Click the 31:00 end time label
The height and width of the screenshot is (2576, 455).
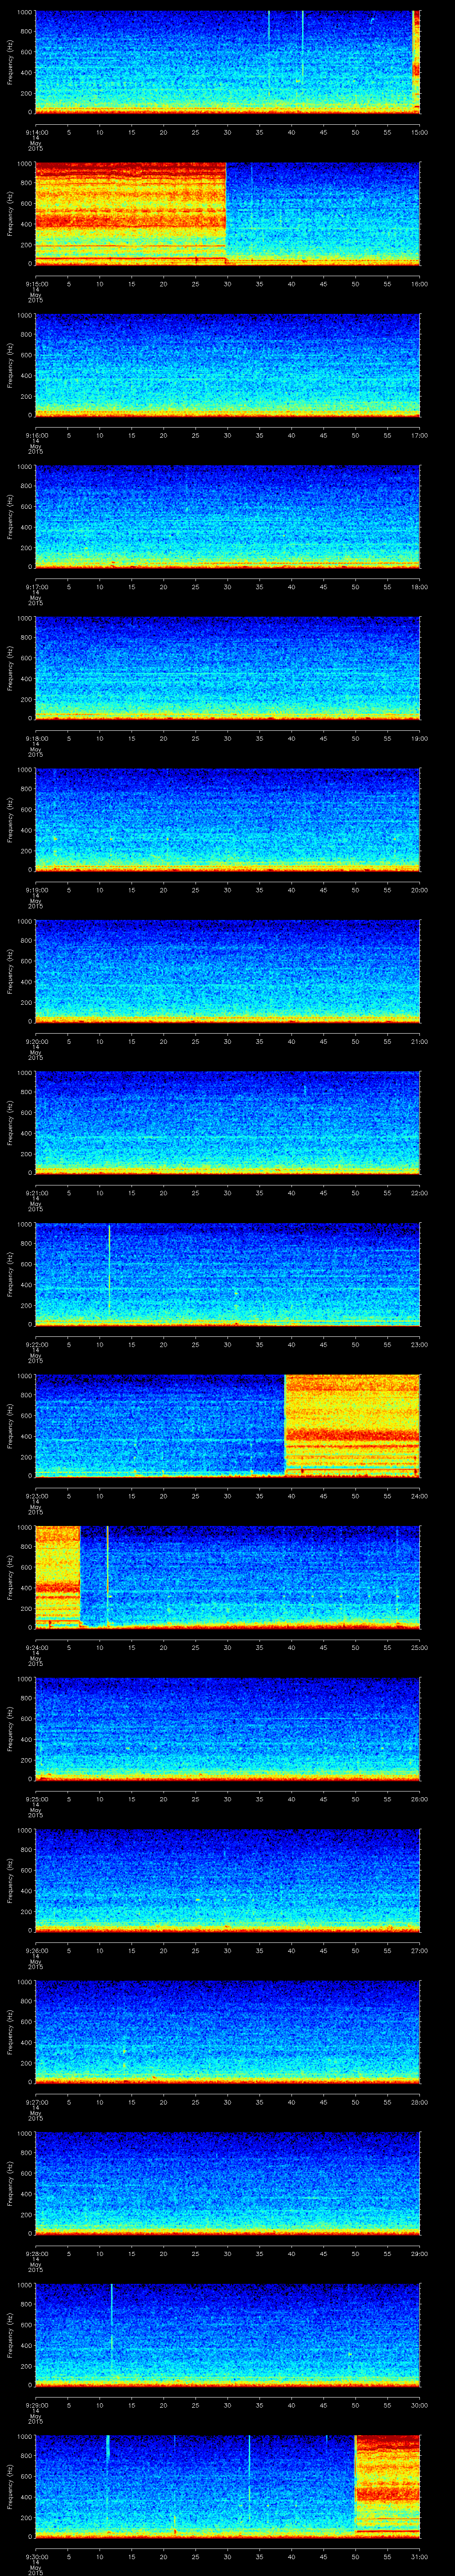pos(419,2557)
